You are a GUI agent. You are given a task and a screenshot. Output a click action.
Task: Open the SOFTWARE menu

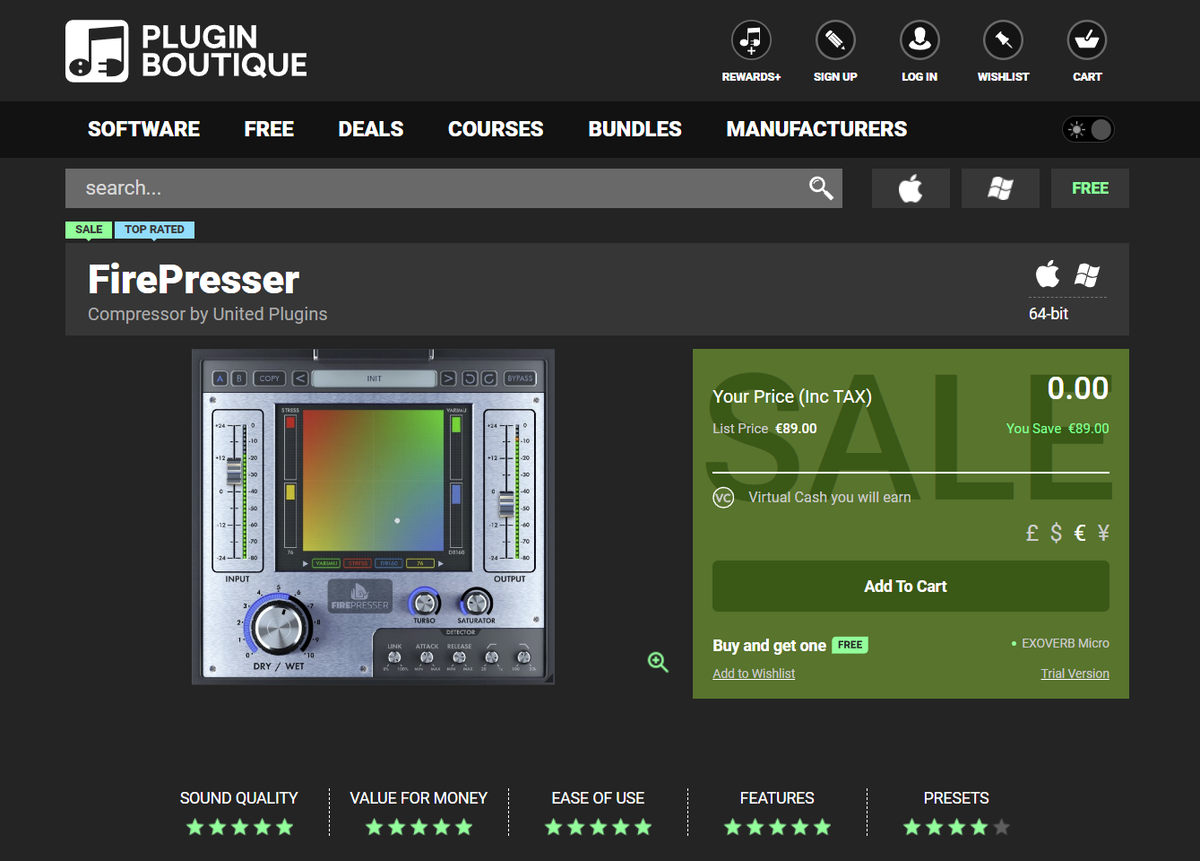point(144,129)
